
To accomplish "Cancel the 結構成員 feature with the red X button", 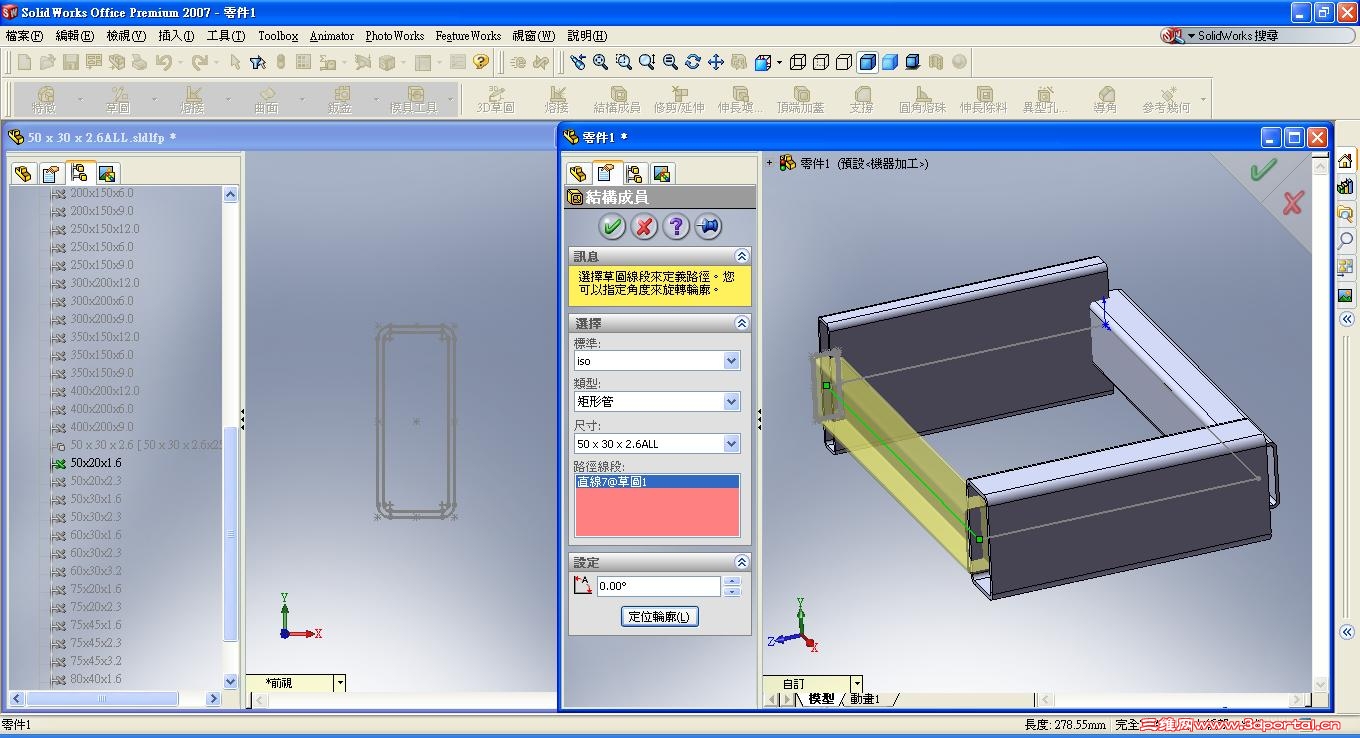I will (x=644, y=226).
